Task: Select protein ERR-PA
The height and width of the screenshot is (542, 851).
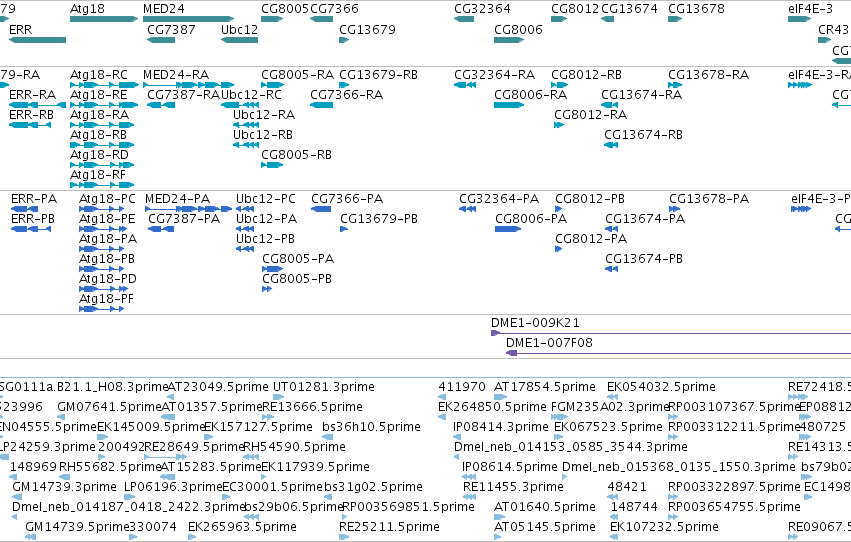Action: pos(34,199)
